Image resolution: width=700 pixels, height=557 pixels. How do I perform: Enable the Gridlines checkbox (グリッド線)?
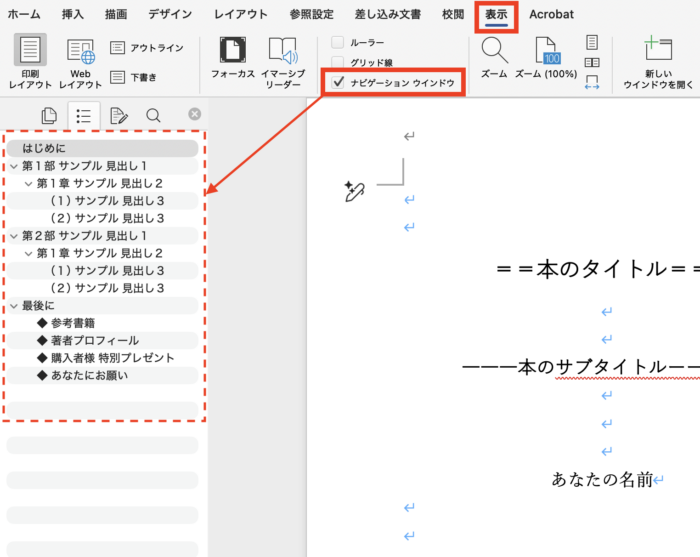(x=338, y=62)
